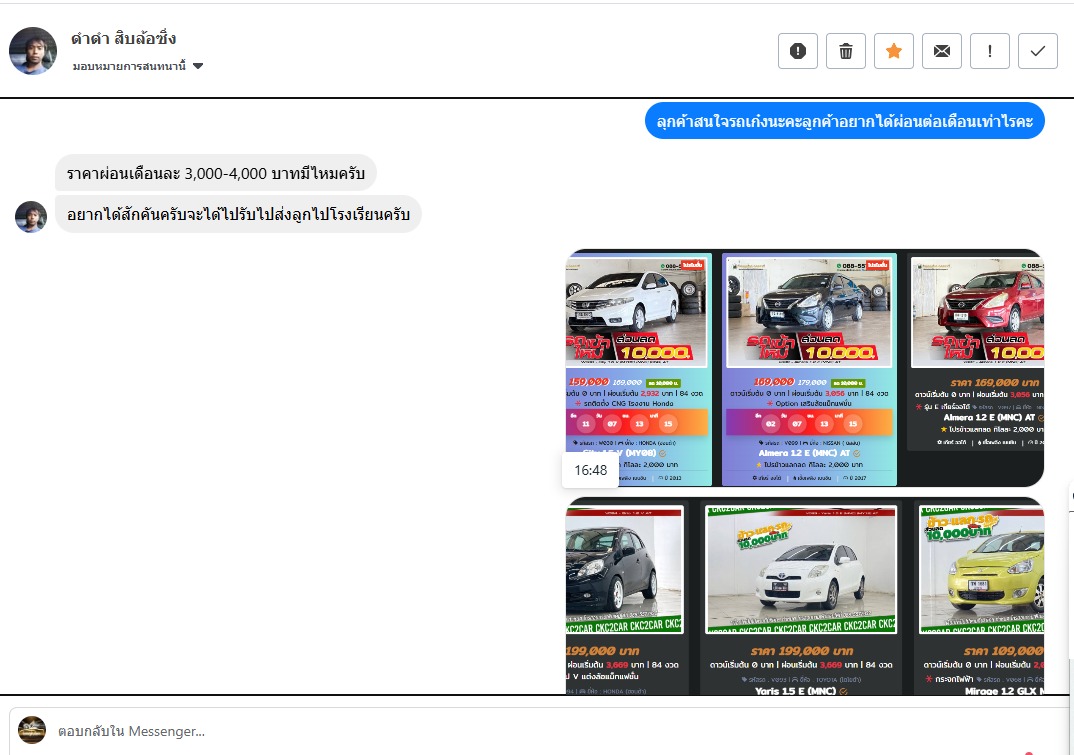This screenshot has width=1074, height=755.
Task: Open contact name ดำดำ สิบล้อซิ่ง
Action: tap(124, 39)
